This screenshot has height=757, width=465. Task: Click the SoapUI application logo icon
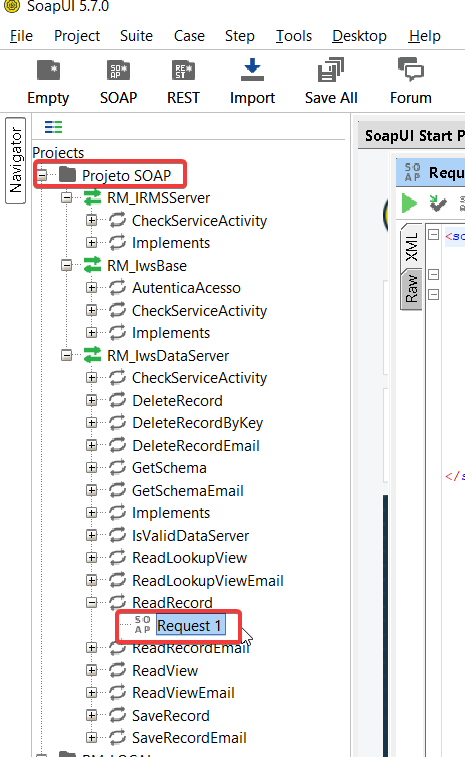pyautogui.click(x=12, y=6)
